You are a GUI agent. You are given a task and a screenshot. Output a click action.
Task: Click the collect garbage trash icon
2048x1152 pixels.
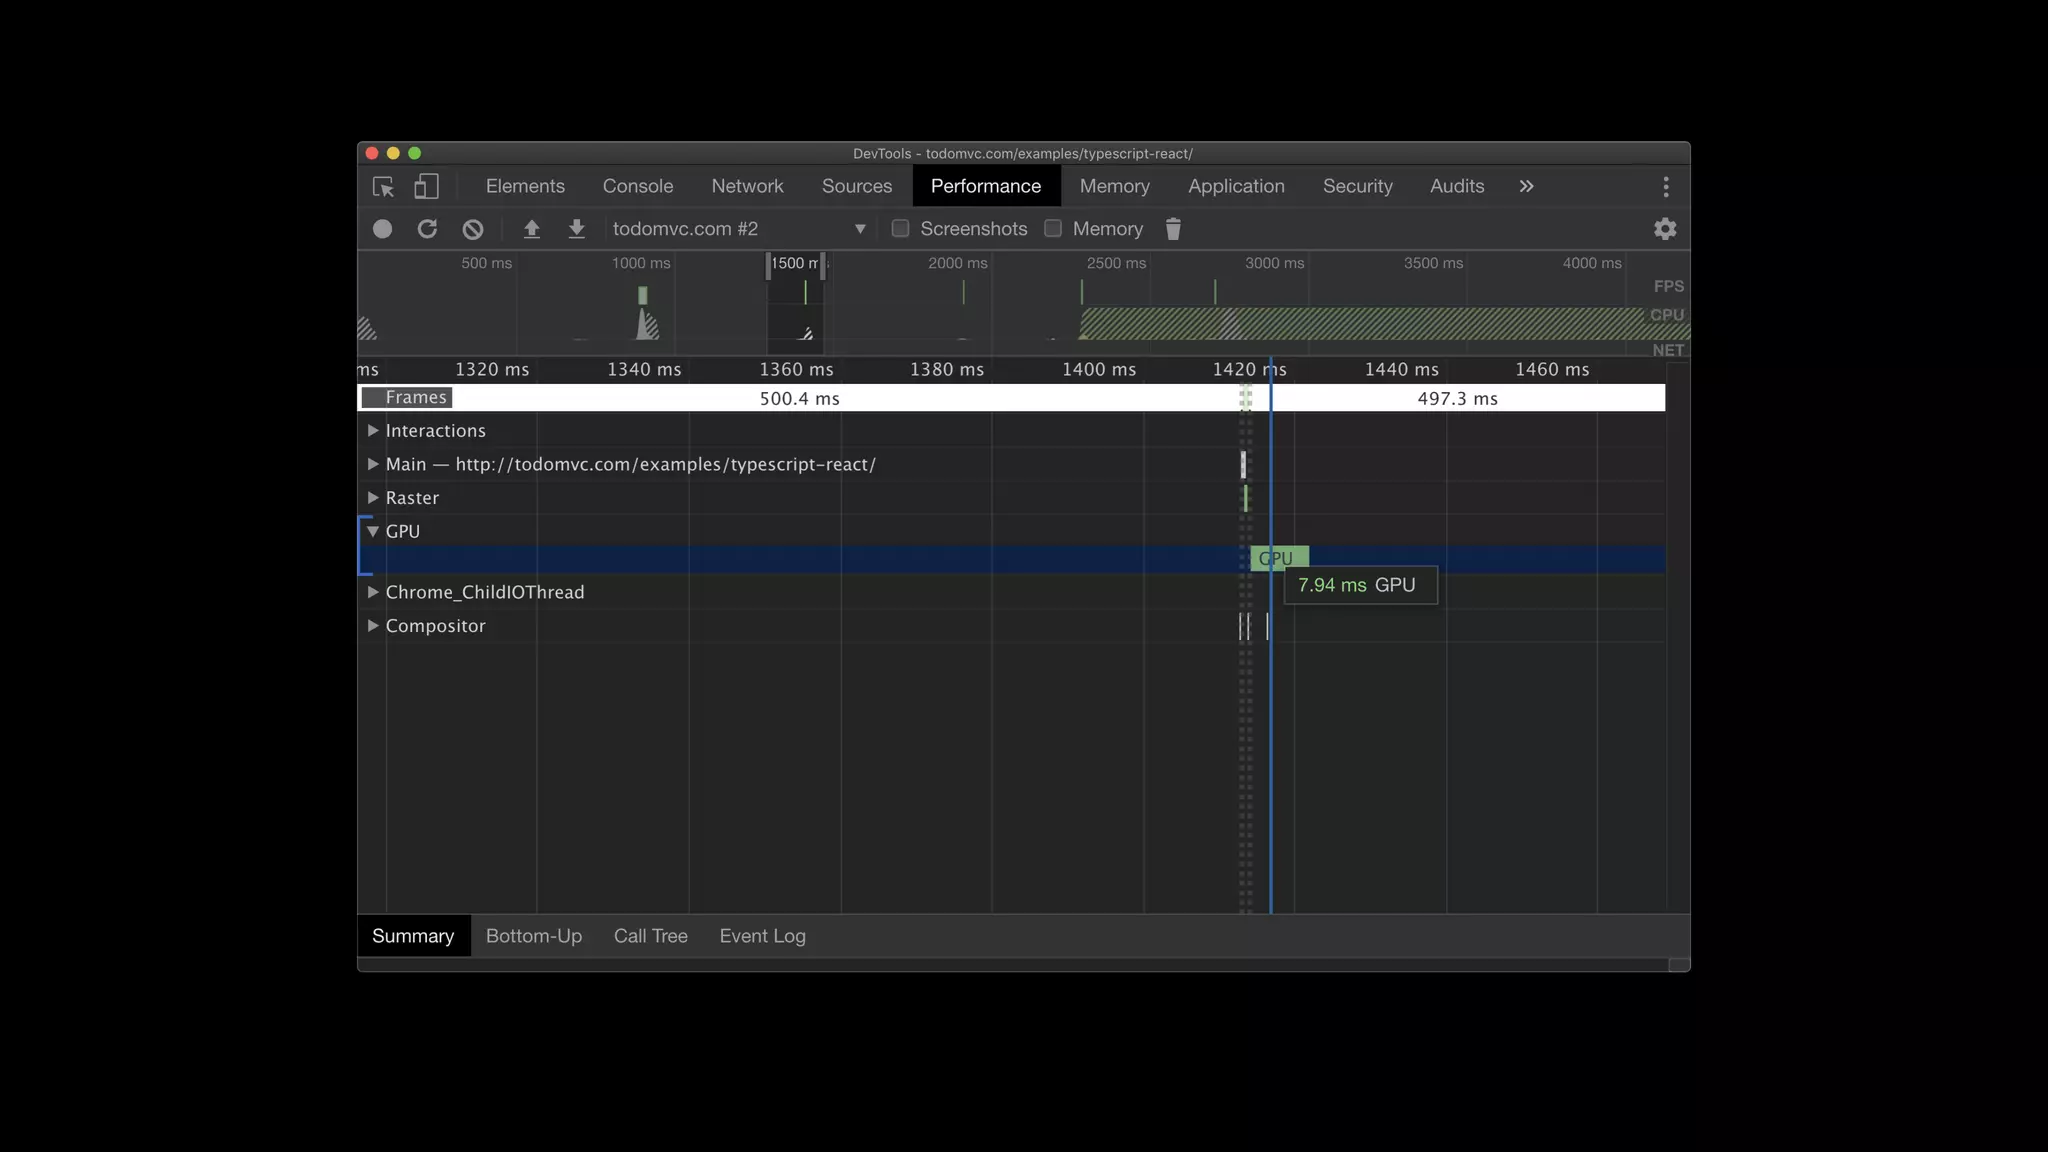[1173, 229]
